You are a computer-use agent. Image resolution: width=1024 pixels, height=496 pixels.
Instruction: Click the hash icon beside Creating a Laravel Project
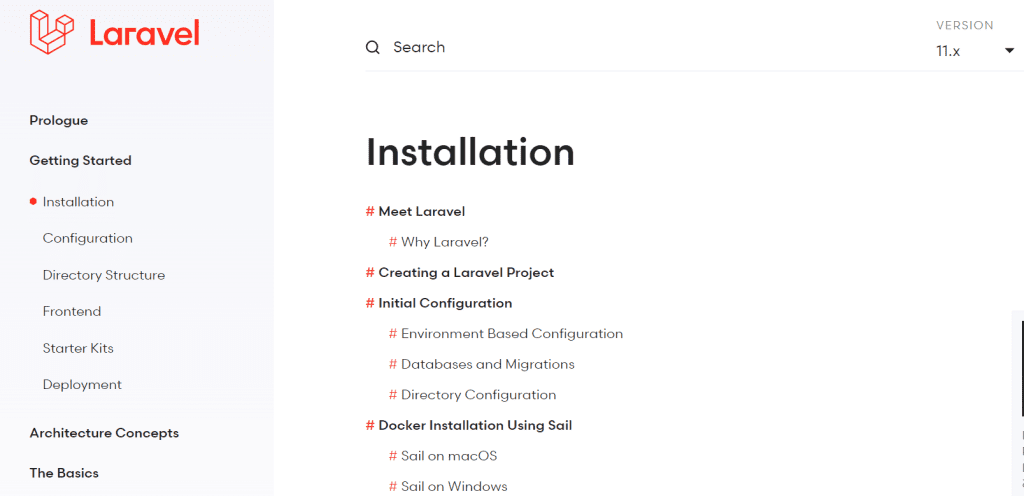click(370, 273)
